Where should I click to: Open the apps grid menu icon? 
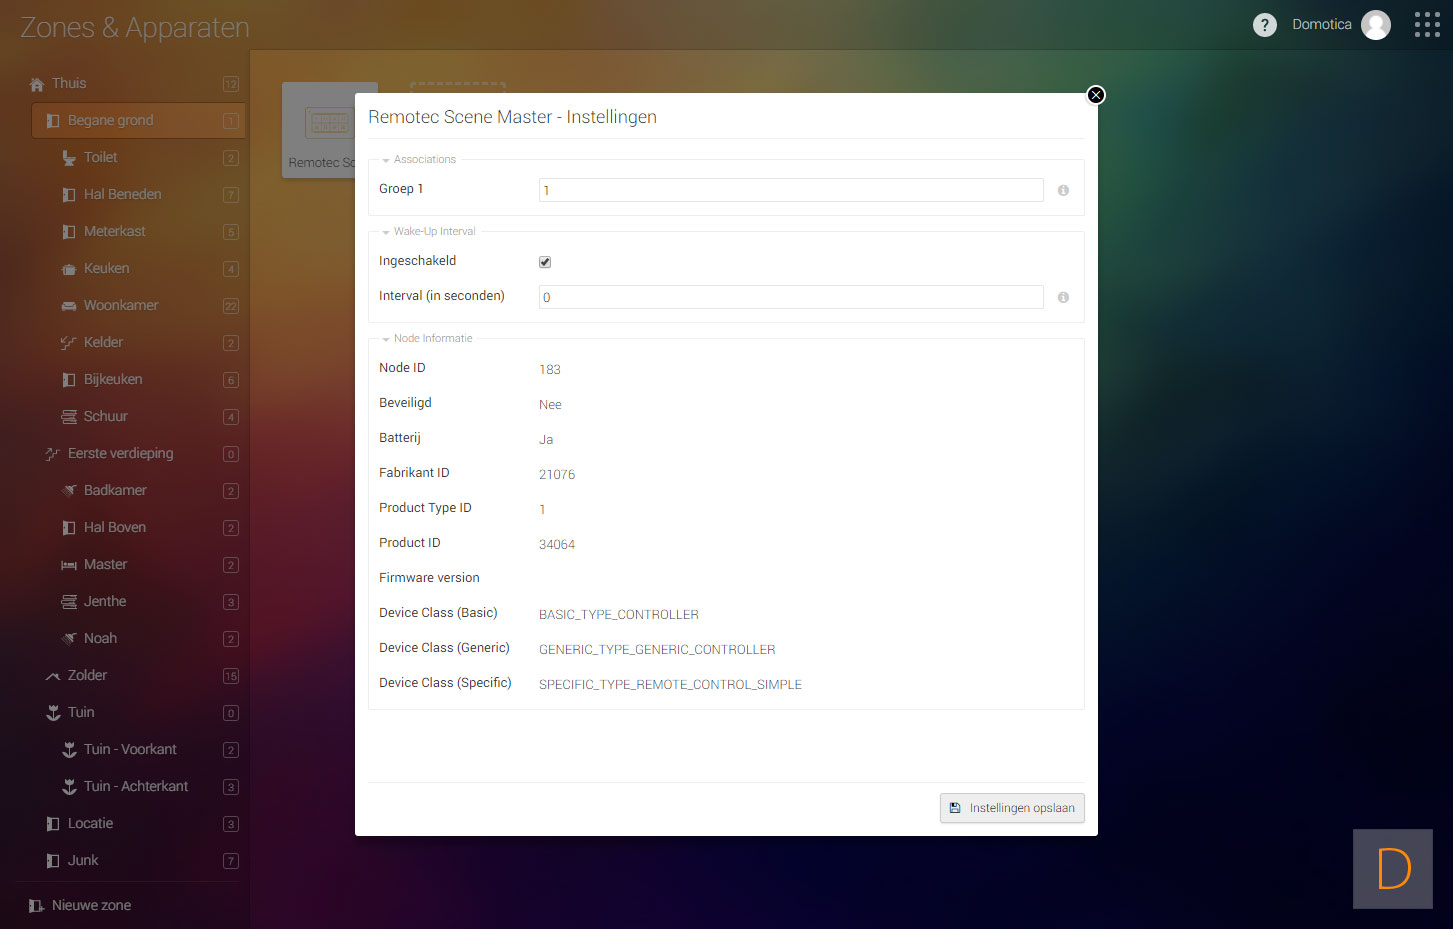[x=1427, y=25]
